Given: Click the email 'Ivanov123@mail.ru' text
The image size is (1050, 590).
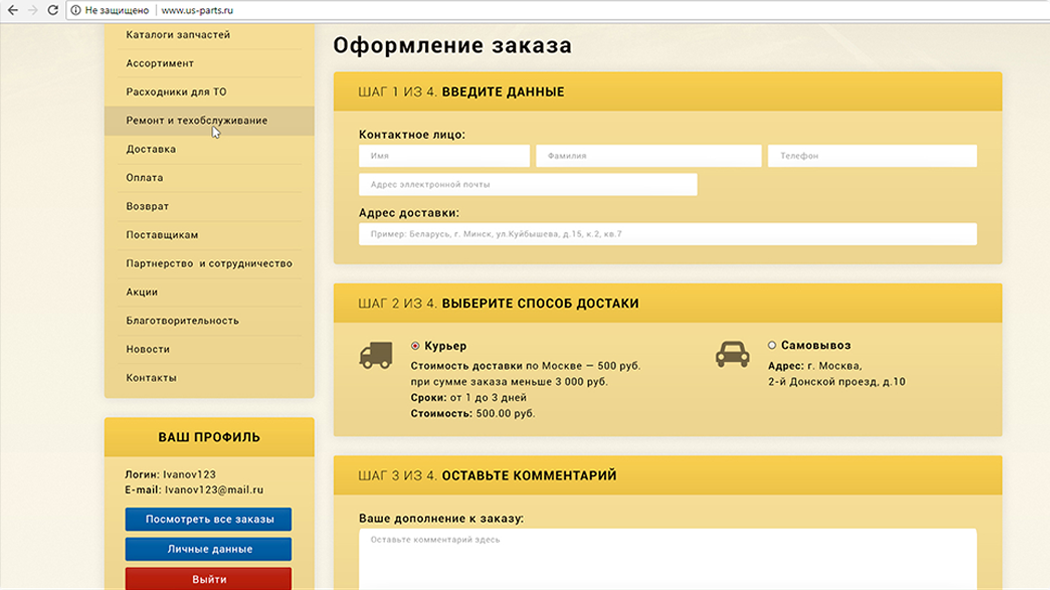Looking at the screenshot, I should tap(214, 490).
